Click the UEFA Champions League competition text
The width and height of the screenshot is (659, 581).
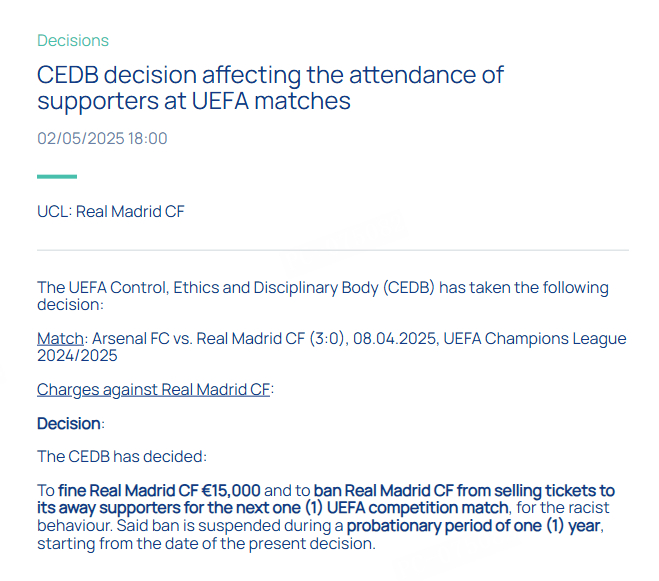(535, 339)
